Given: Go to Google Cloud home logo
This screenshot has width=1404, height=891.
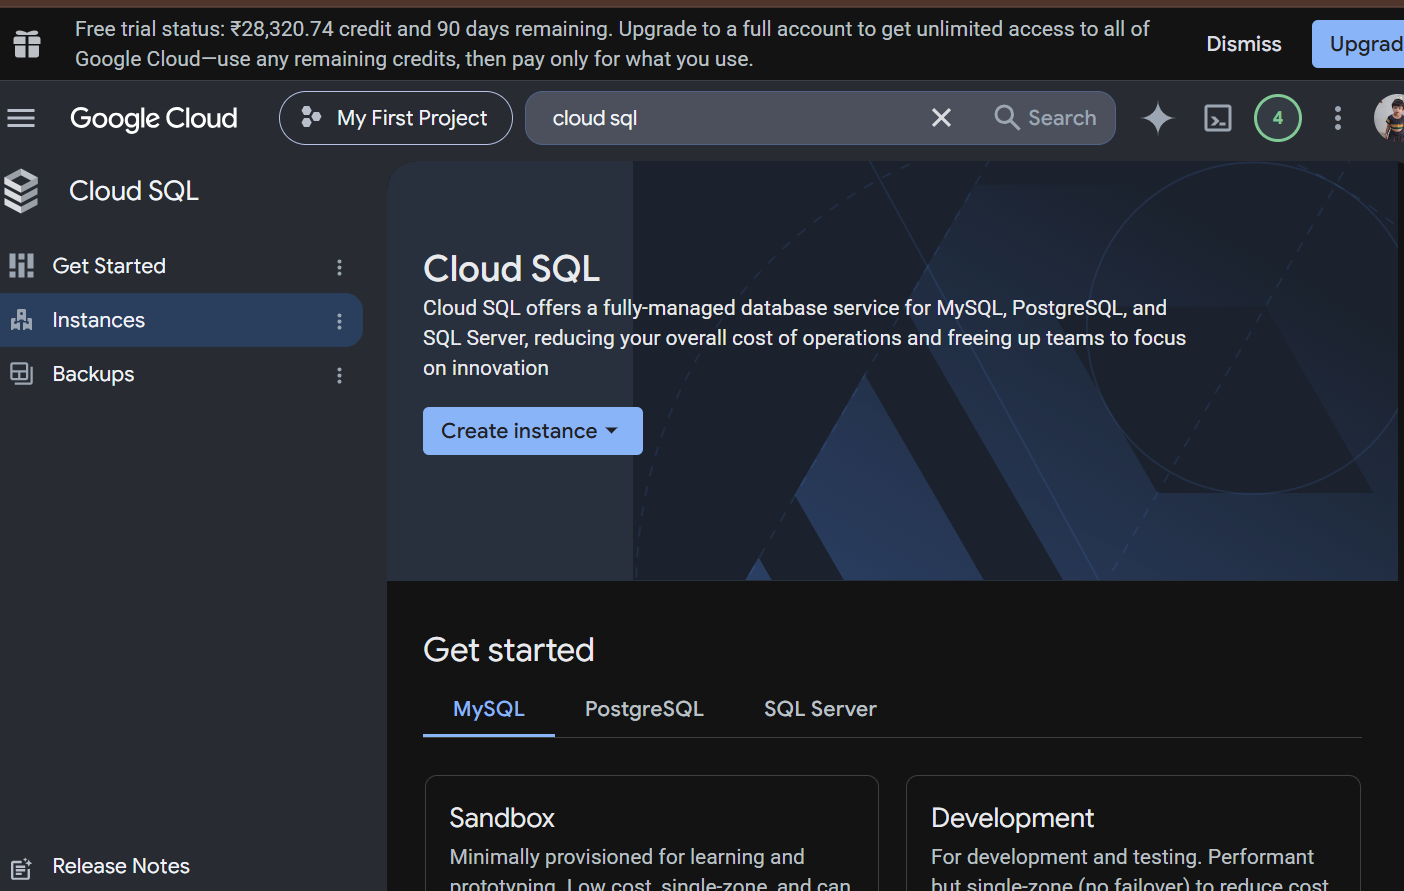Looking at the screenshot, I should (154, 118).
